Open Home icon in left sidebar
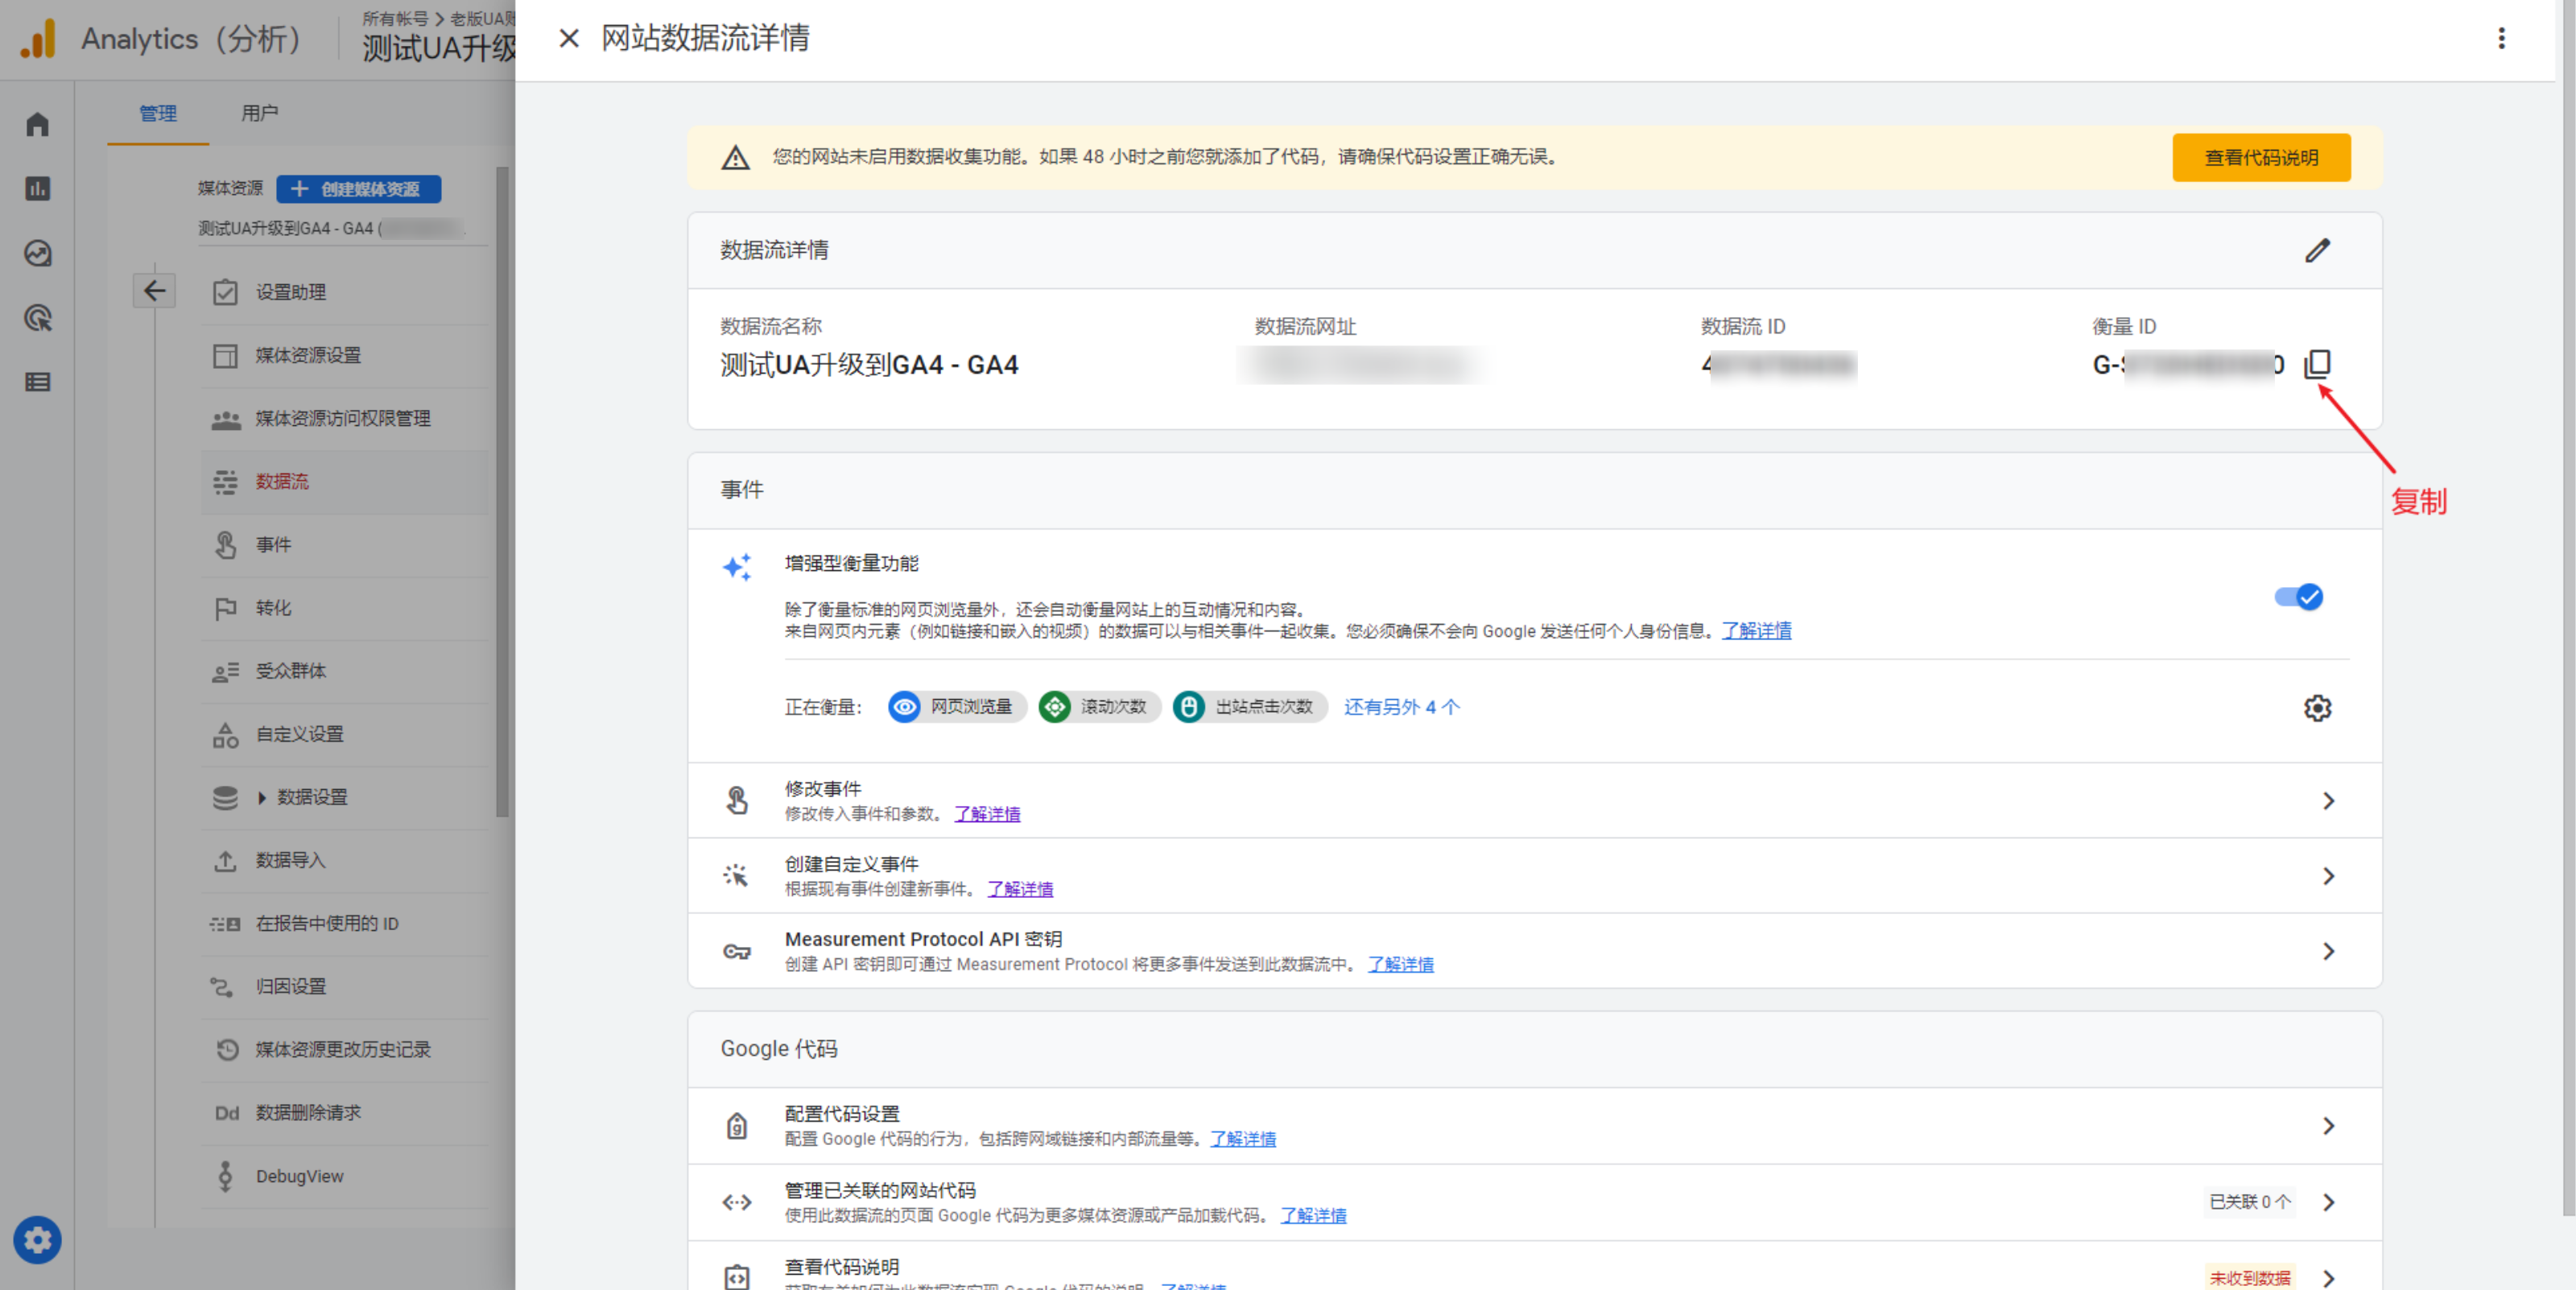This screenshot has height=1290, width=2576. [x=38, y=124]
